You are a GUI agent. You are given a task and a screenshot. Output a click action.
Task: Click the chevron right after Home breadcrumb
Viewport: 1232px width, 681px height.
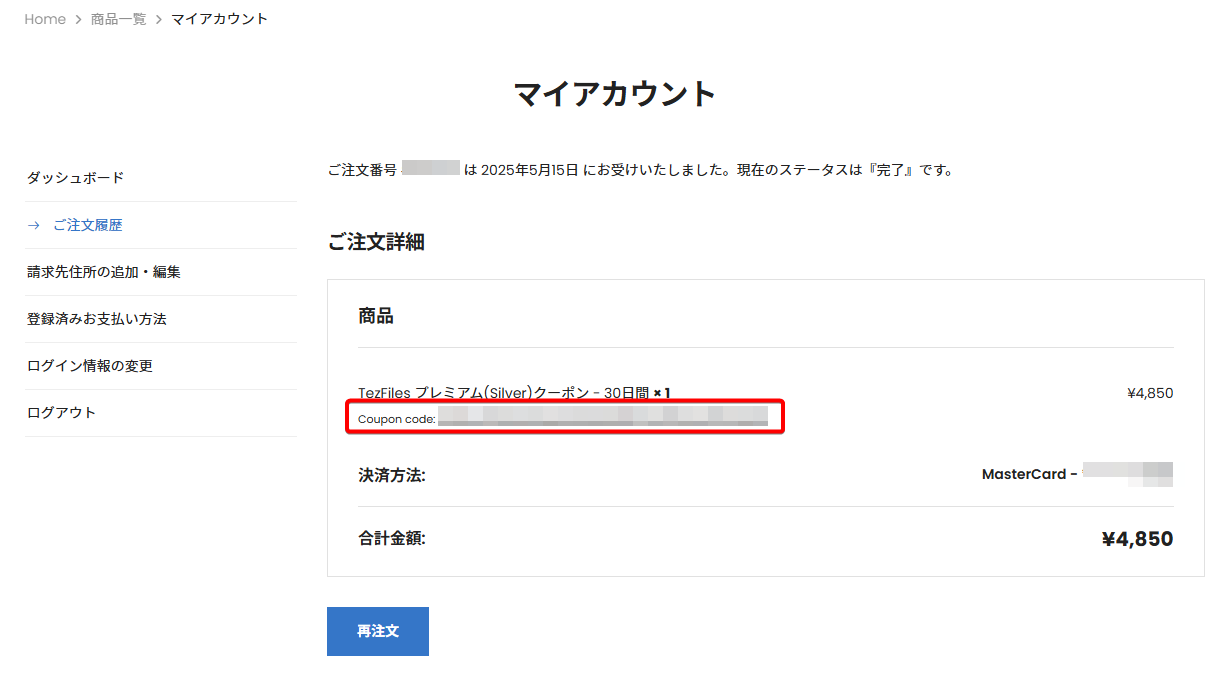pos(78,19)
